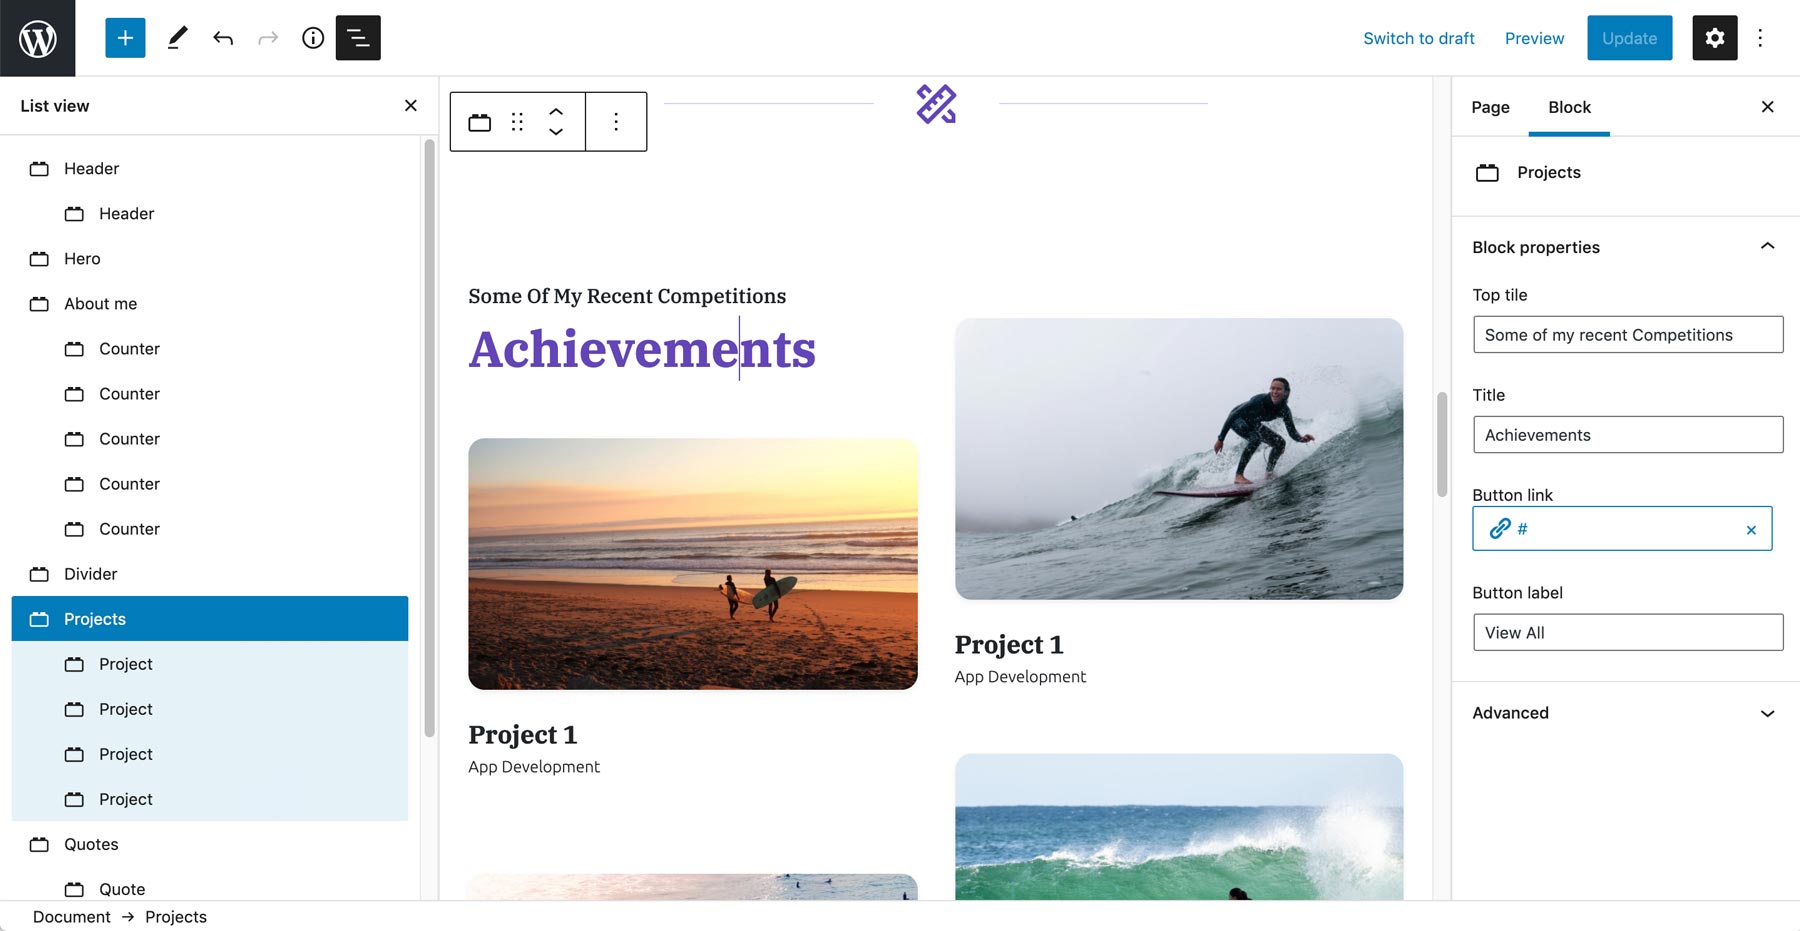Move block up with the chevron arrow
Screen dimensions: 1800x931
coord(556,112)
